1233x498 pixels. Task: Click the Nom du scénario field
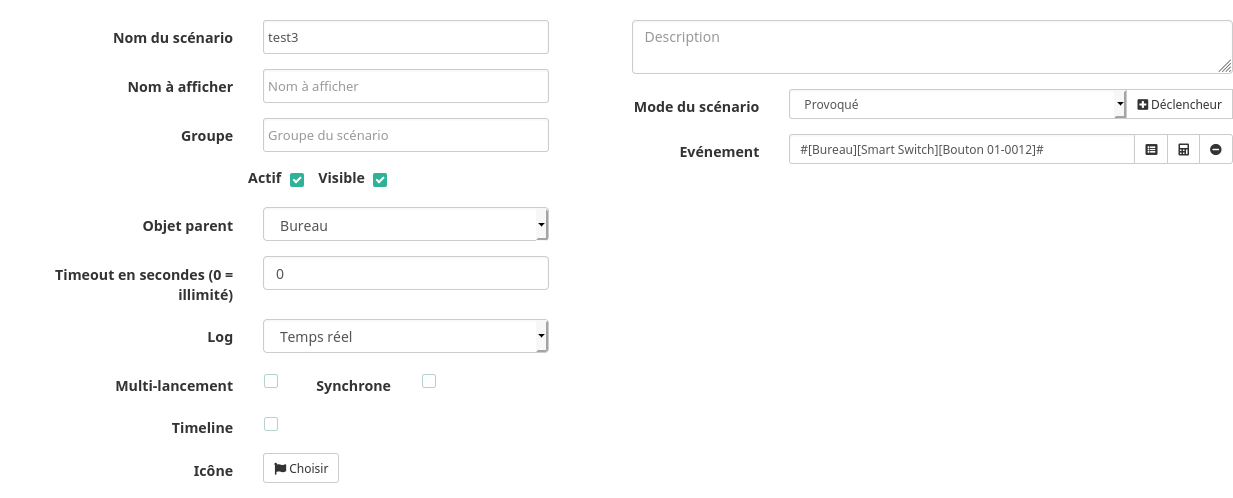[x=405, y=38]
